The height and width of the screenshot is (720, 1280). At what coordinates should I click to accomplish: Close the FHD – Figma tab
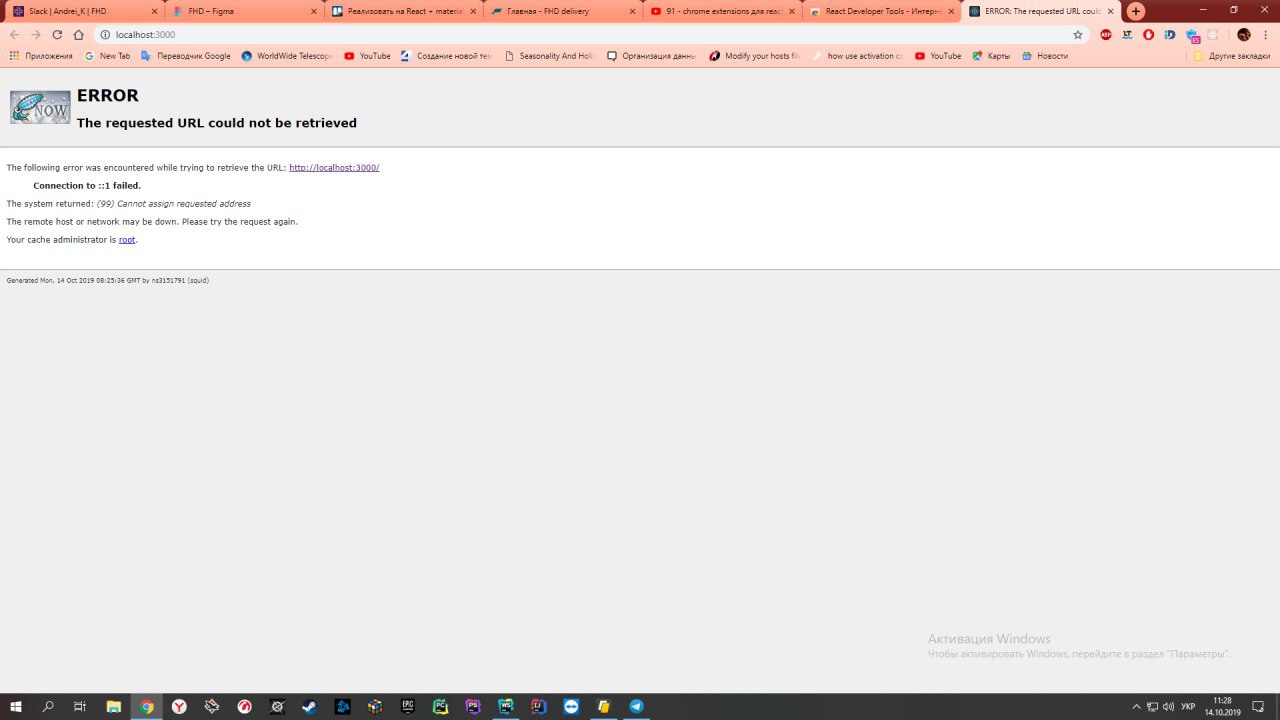(x=312, y=11)
